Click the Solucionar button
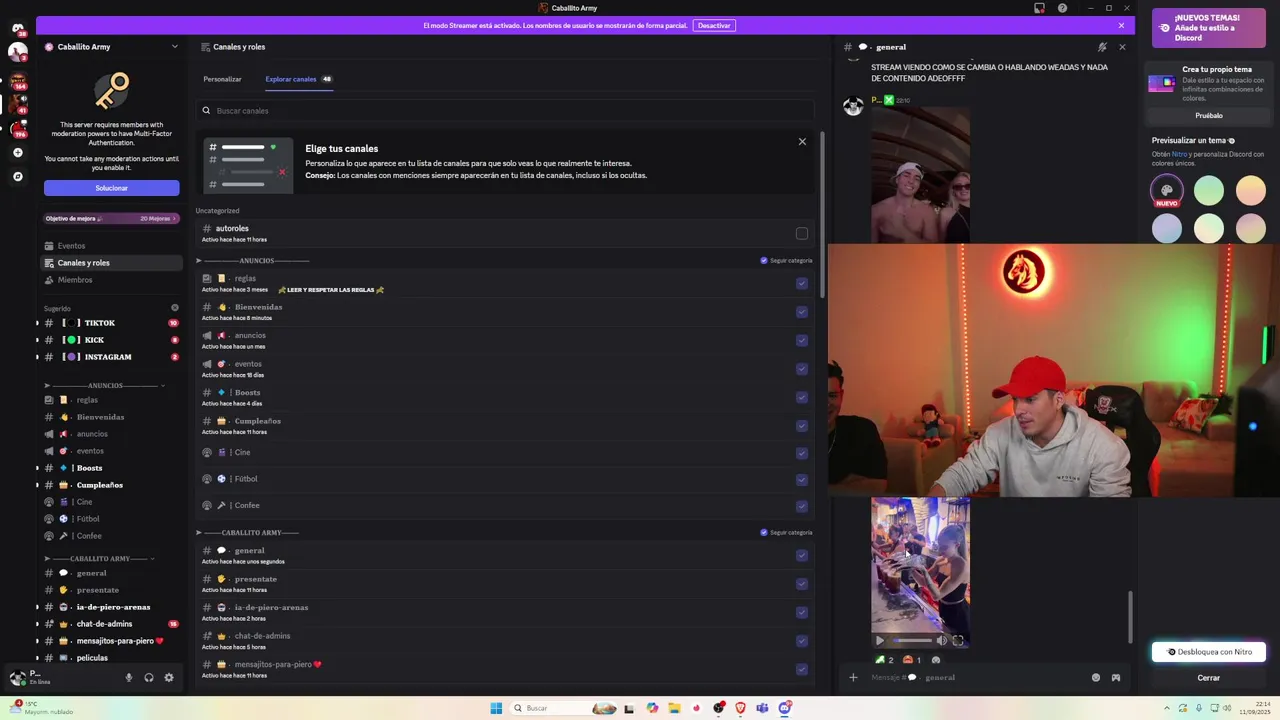The width and height of the screenshot is (1280, 720). coord(112,188)
